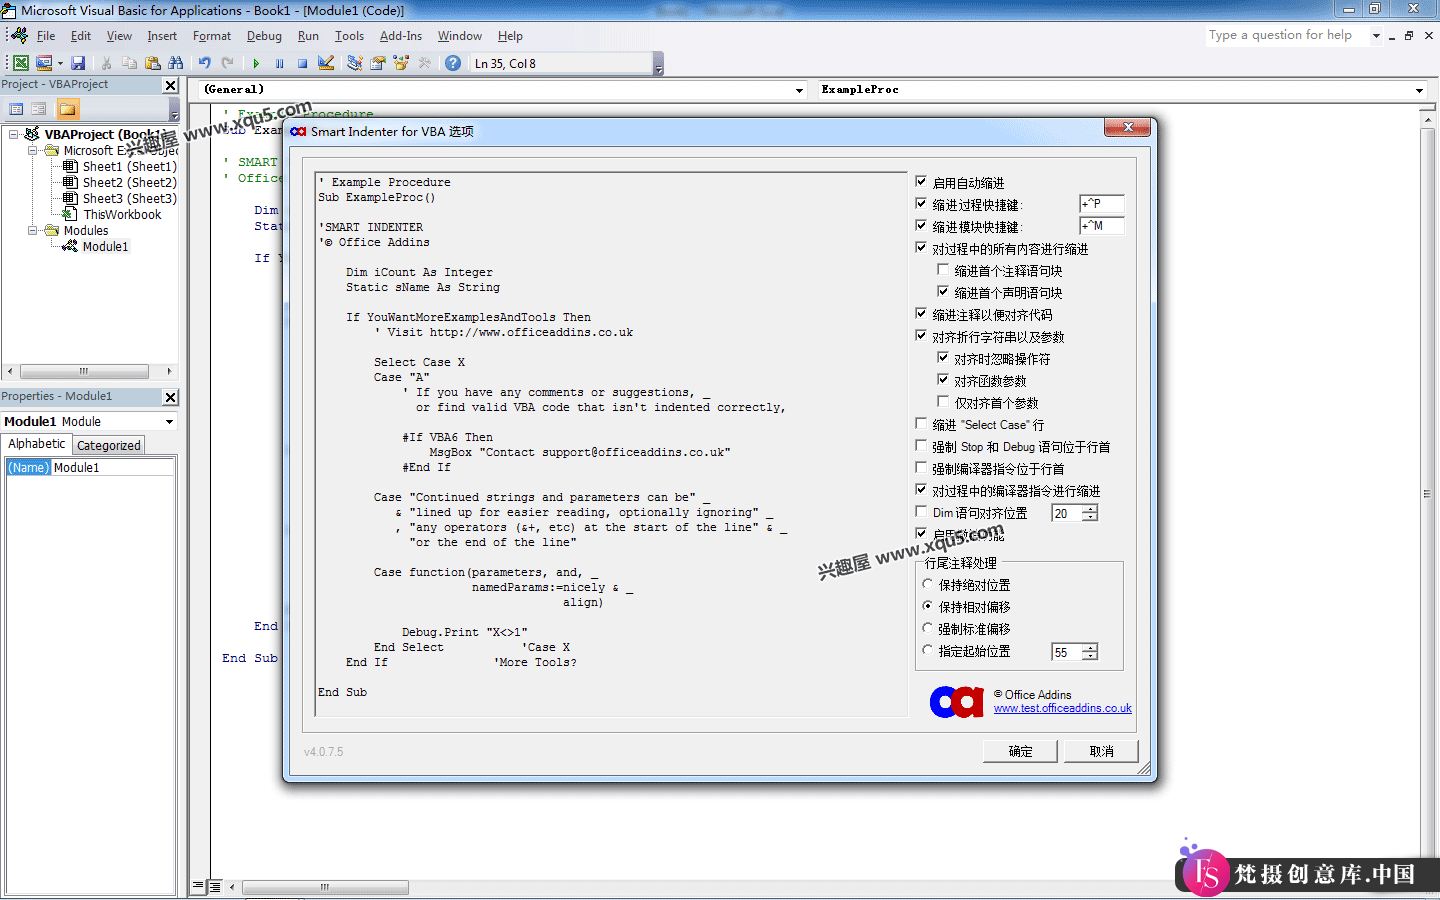
Task: Enable the Dim 语句对齐位置 checkbox
Action: tap(921, 512)
